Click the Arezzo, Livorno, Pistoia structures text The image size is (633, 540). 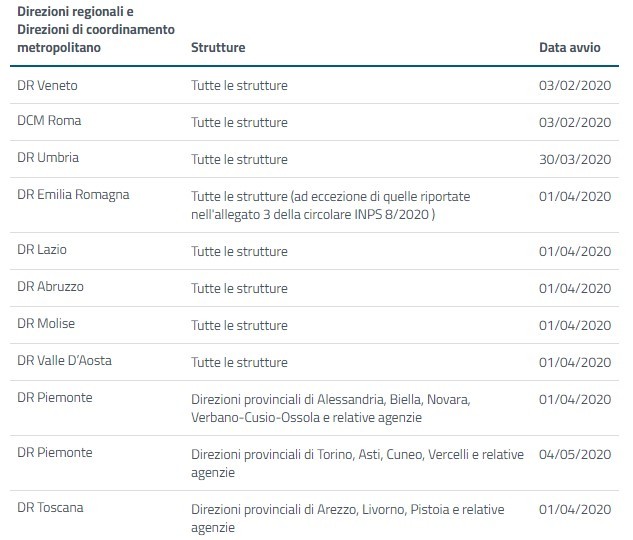coord(348,518)
